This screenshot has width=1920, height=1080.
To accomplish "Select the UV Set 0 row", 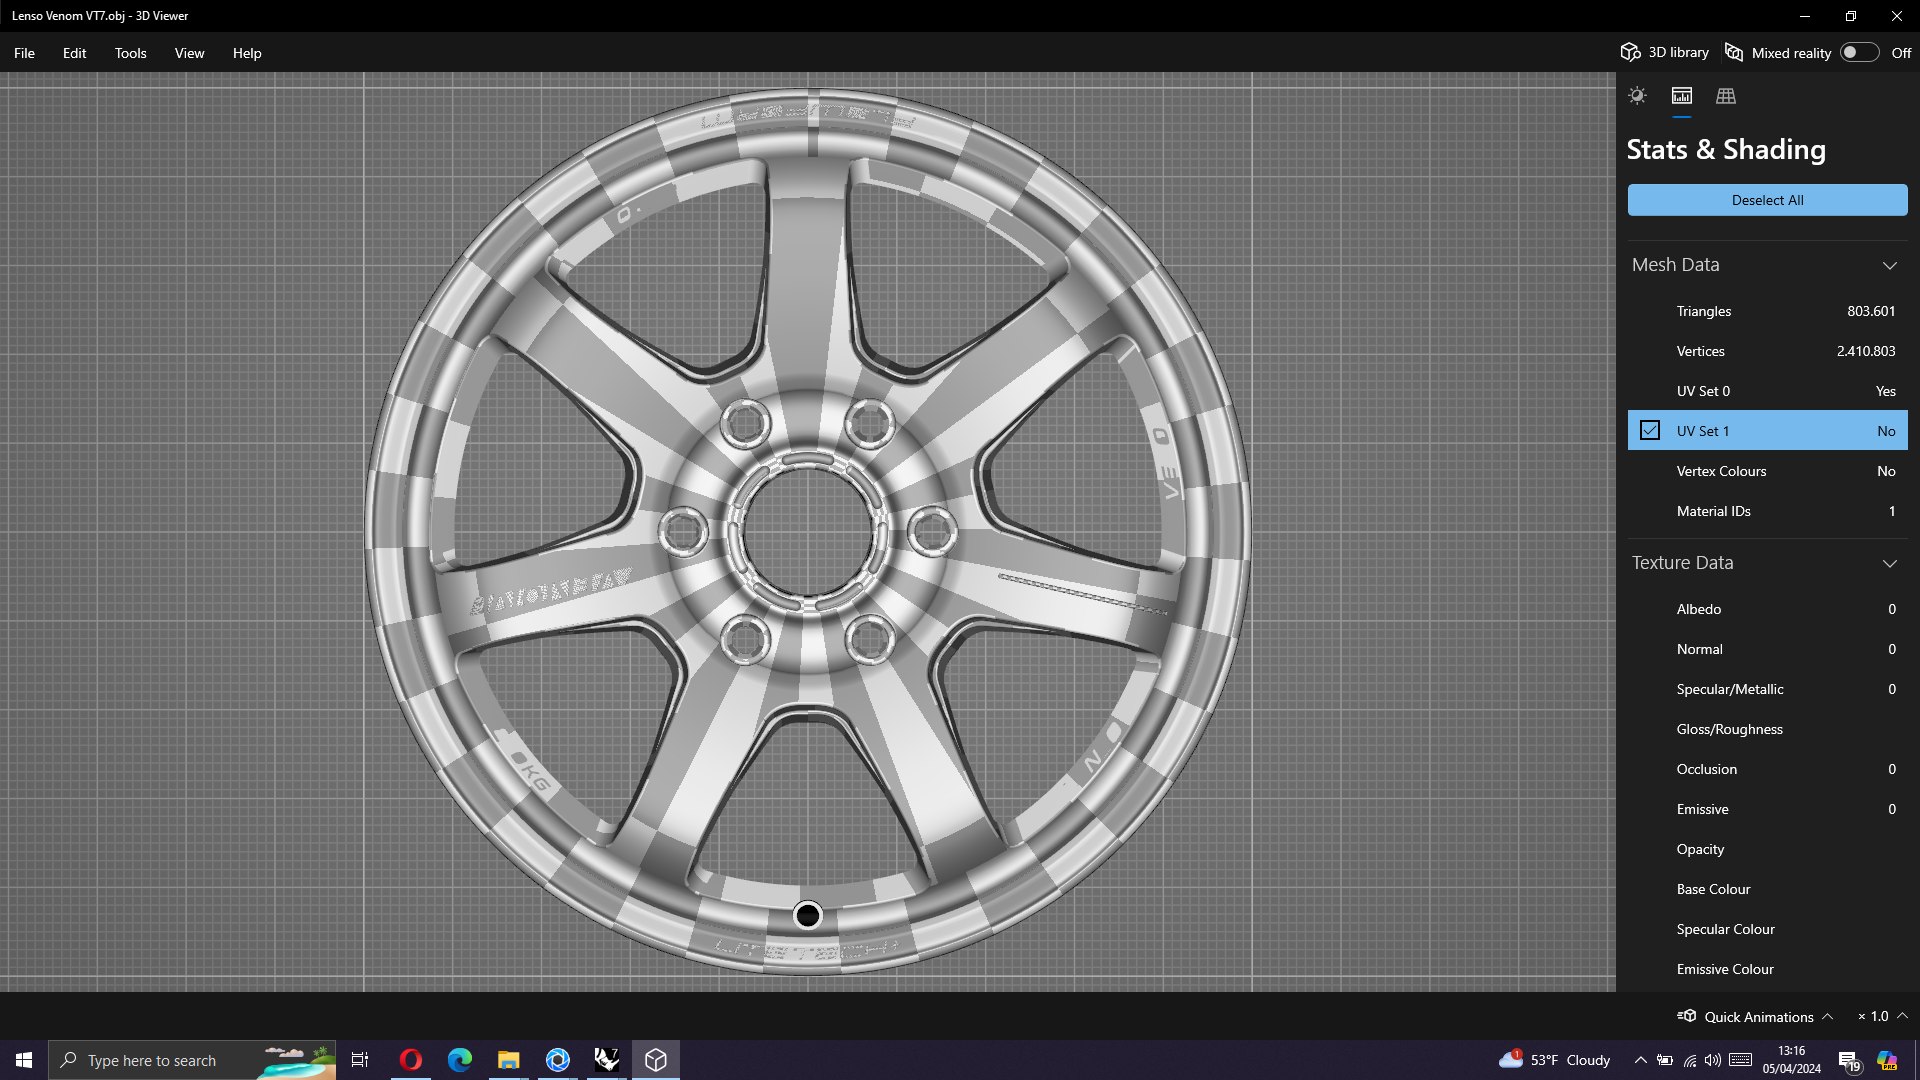I will pos(1767,391).
